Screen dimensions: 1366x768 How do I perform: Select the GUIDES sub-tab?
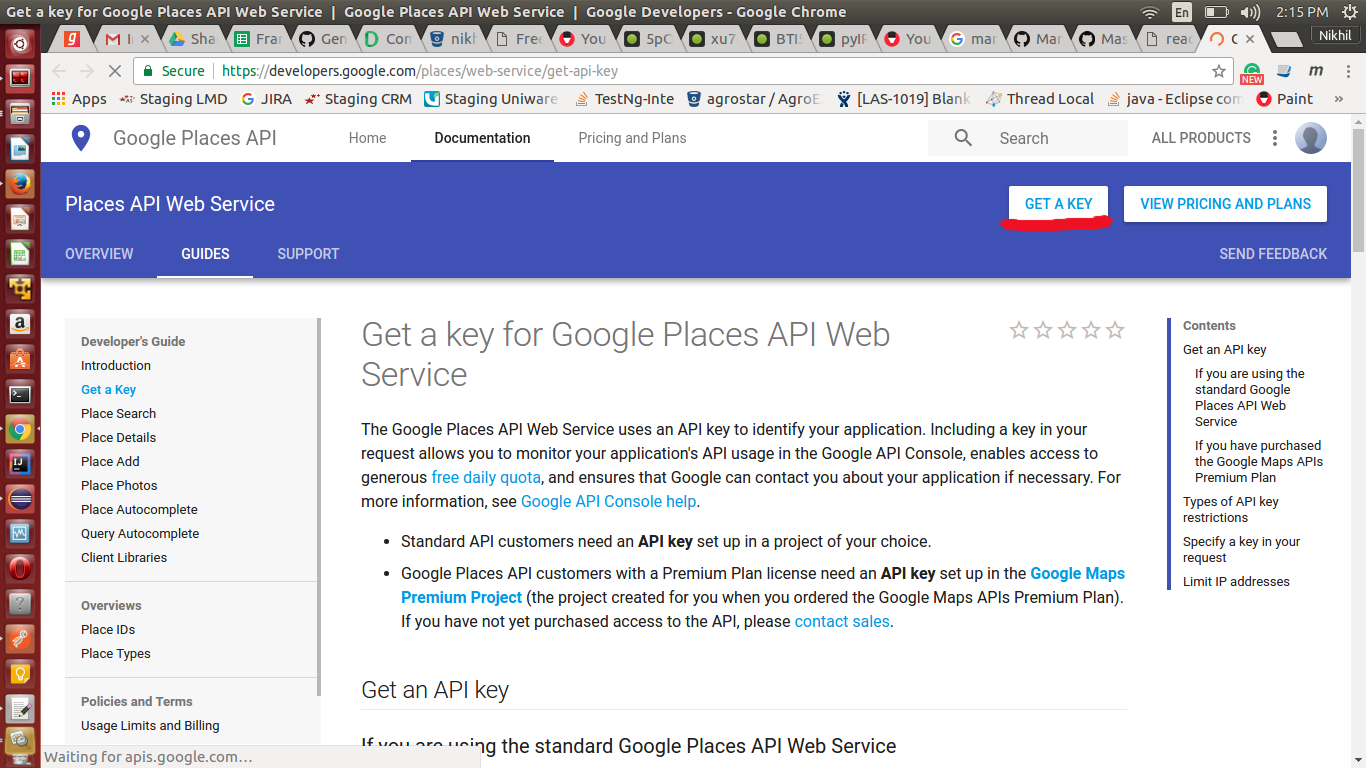click(x=205, y=254)
